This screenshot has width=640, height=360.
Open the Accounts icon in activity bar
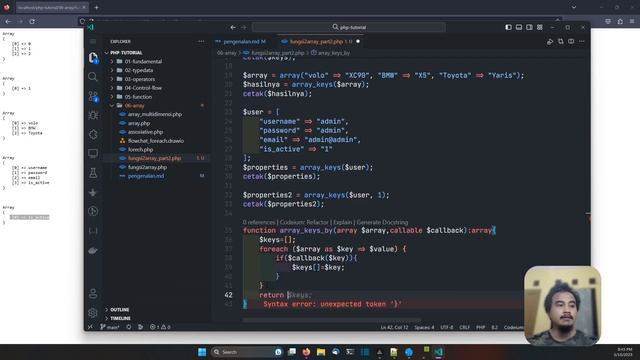(x=93, y=293)
